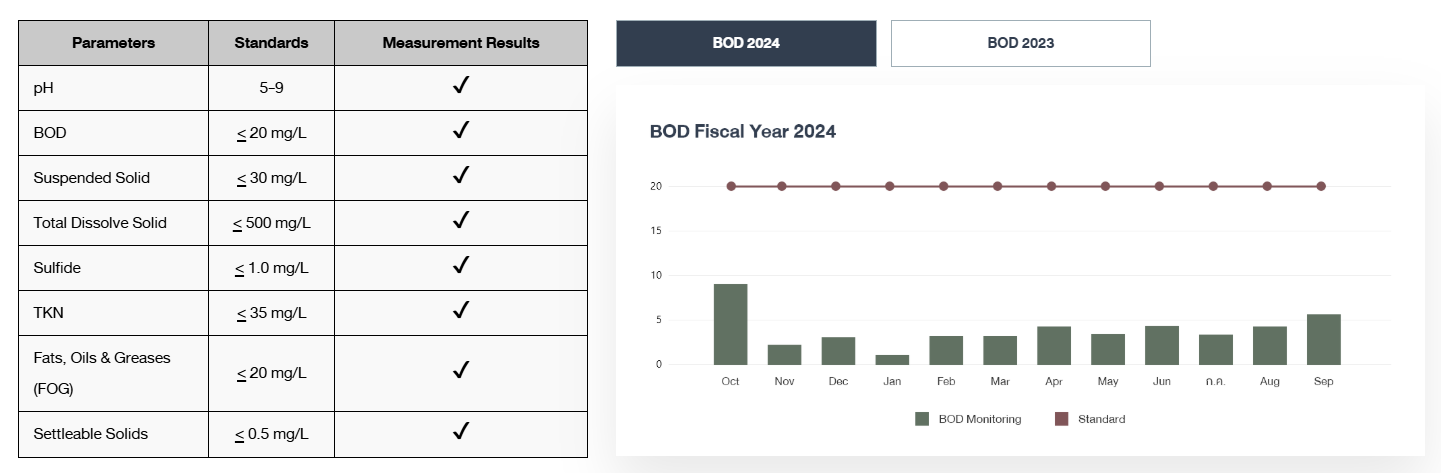Toggle the Standard legend red swatch
Image resolution: width=1441 pixels, height=473 pixels.
[1062, 419]
